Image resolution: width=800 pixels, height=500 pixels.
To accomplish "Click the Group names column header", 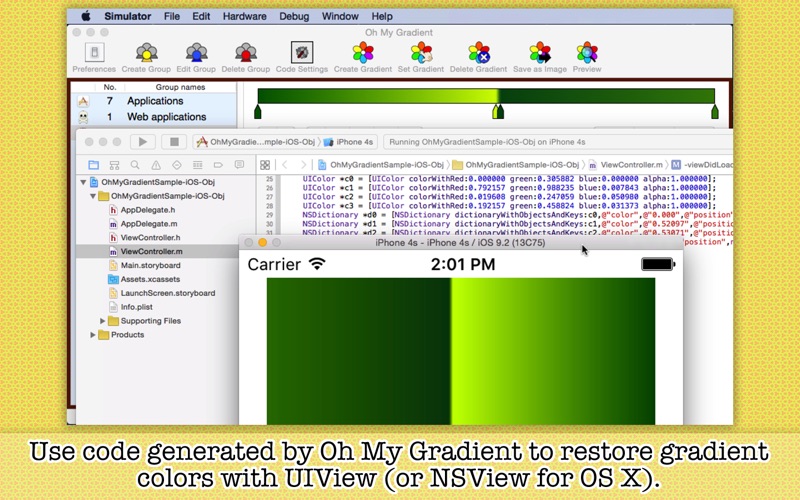I will [180, 87].
